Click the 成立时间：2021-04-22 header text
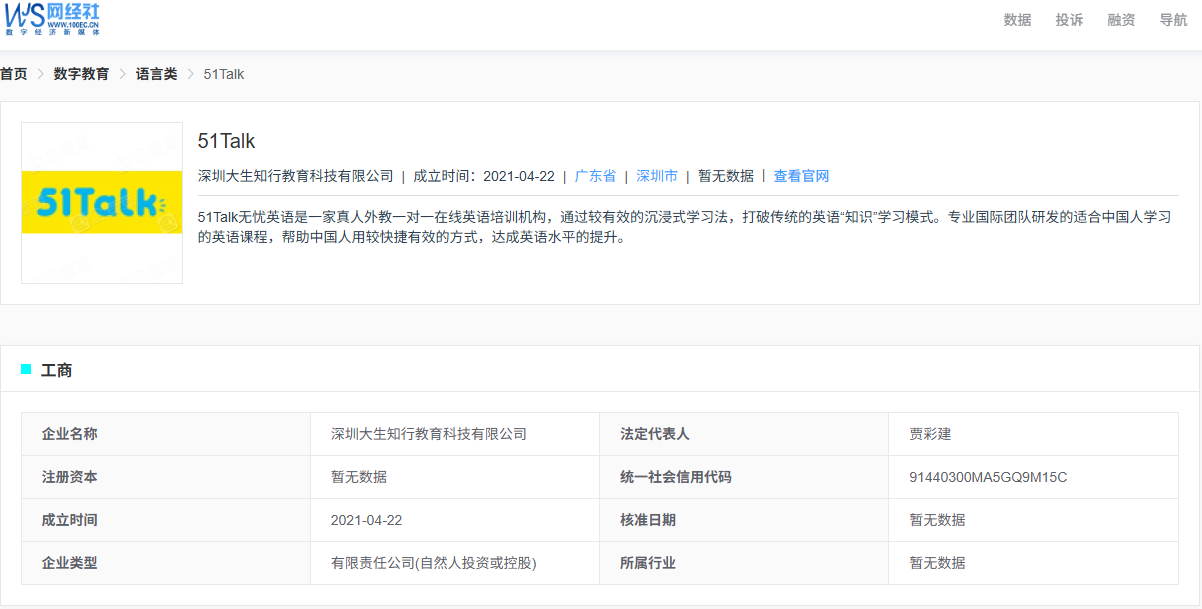 [x=484, y=176]
